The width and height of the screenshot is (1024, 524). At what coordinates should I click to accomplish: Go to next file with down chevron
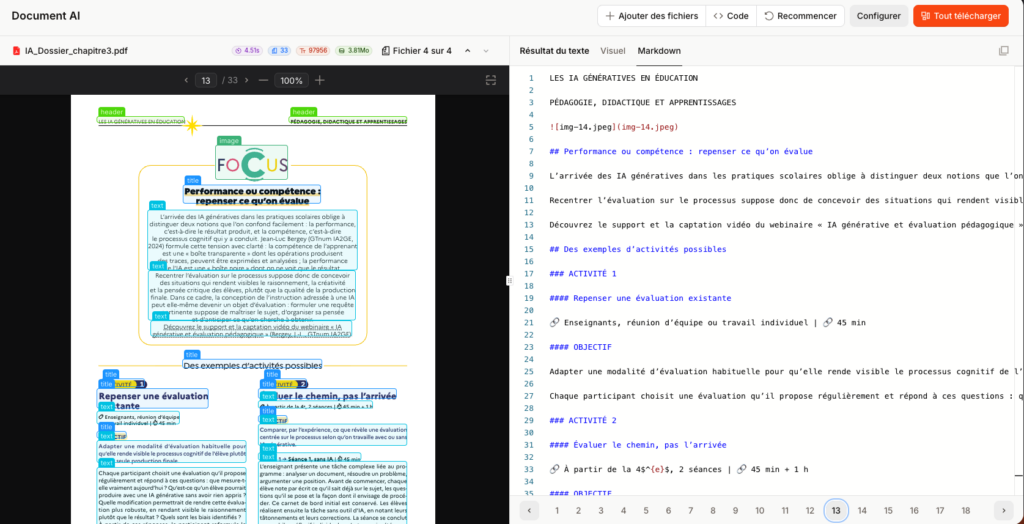486,50
